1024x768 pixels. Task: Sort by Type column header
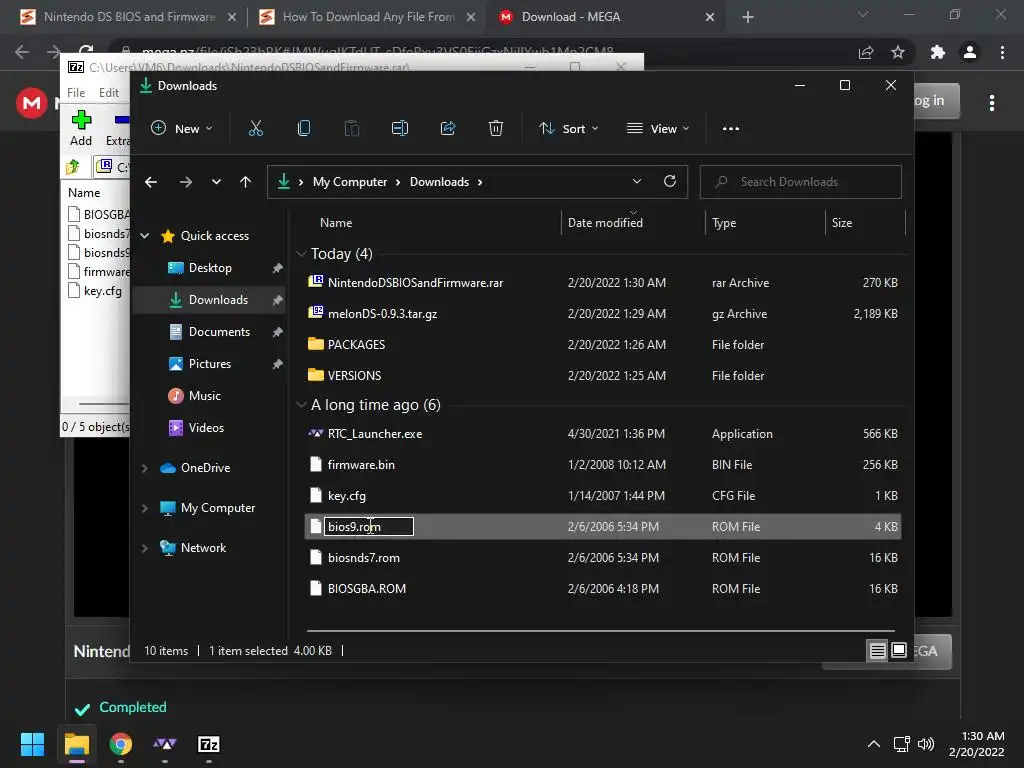click(724, 223)
